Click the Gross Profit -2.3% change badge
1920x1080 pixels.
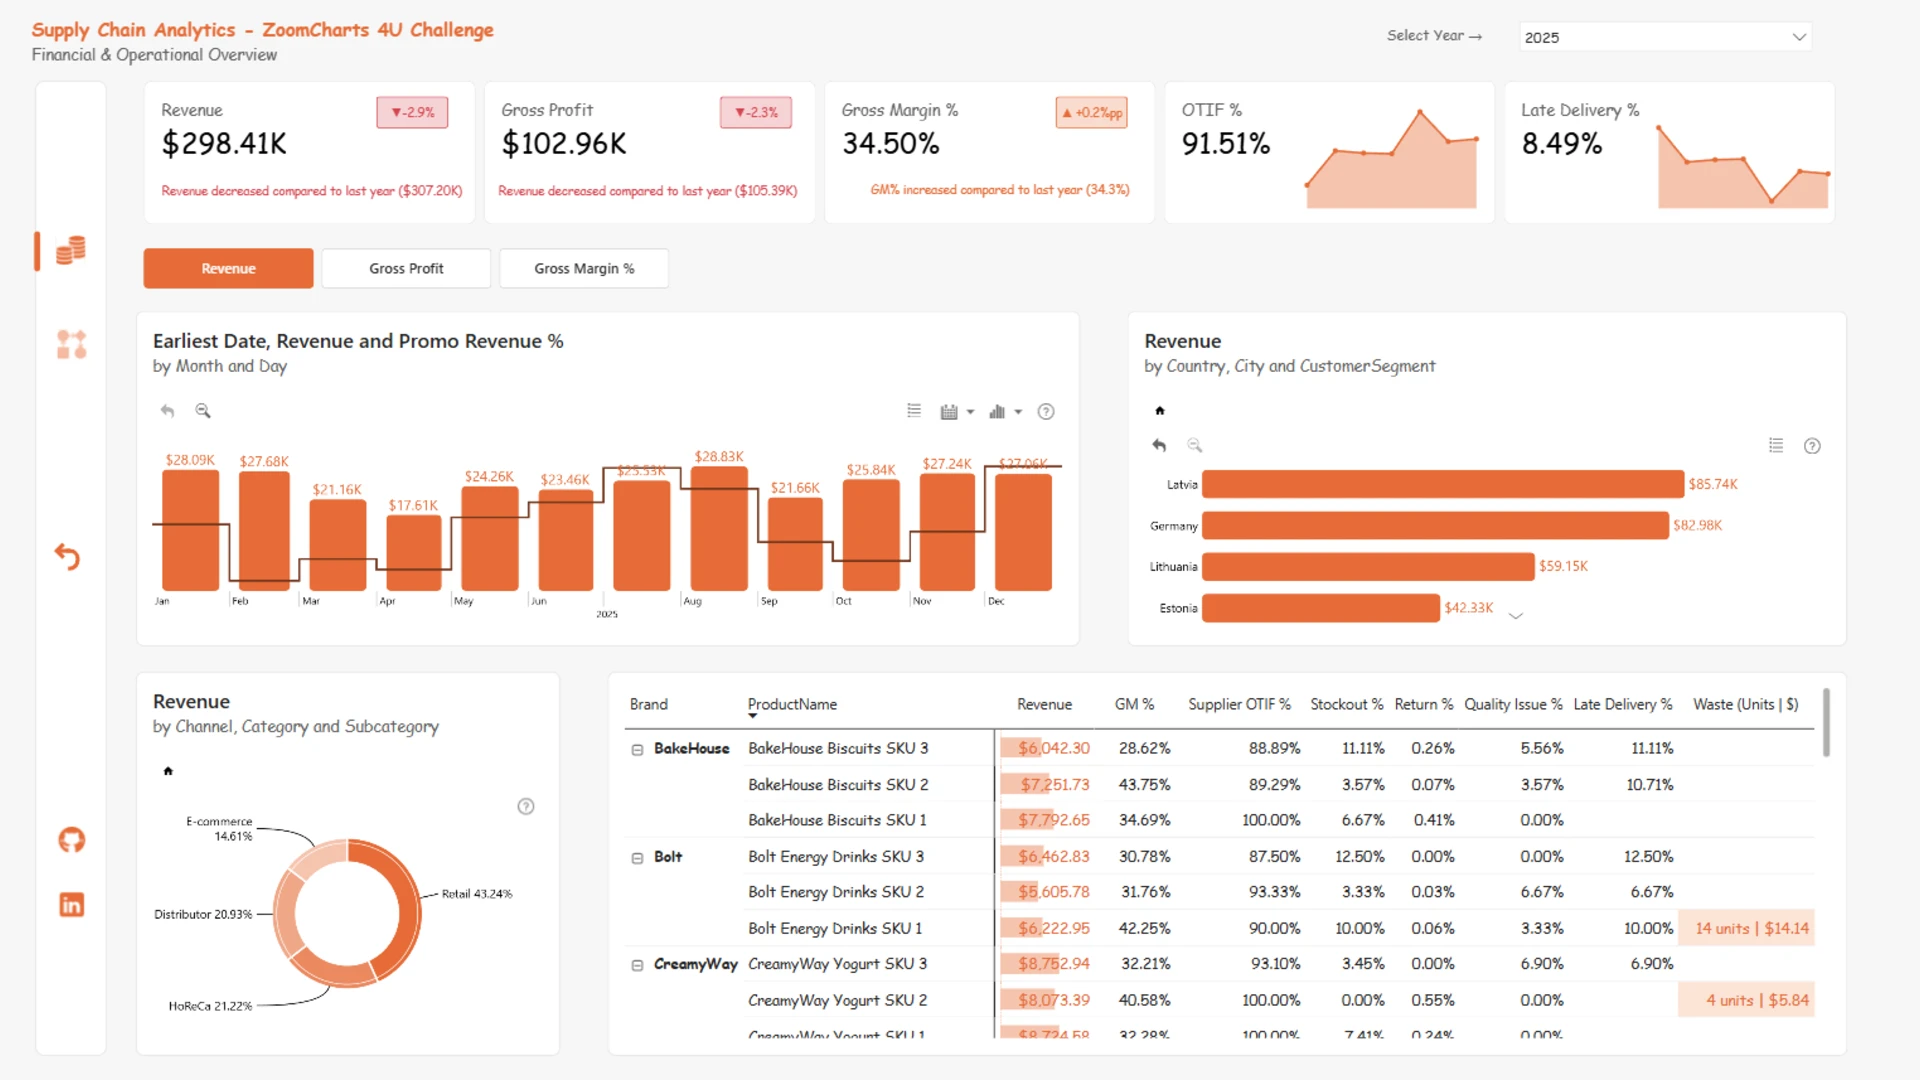coord(756,113)
